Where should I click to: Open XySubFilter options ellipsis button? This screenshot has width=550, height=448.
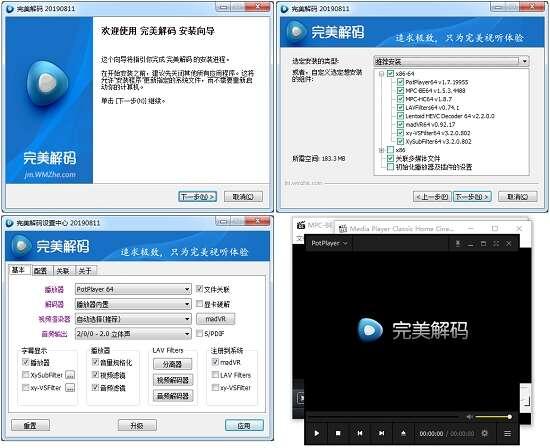pos(70,375)
